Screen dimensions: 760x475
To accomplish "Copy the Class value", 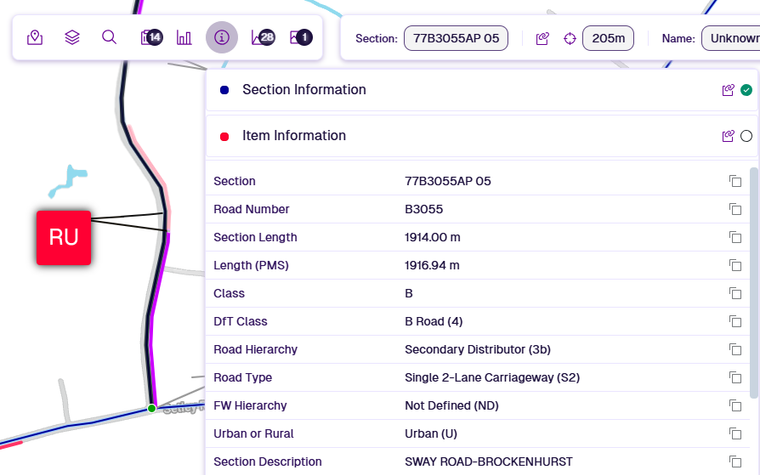I will pos(735,294).
